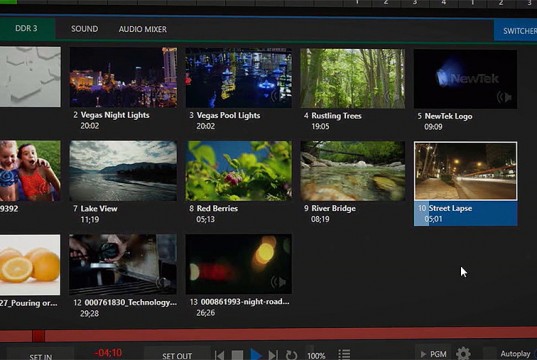This screenshot has height=360, width=537.
Task: Toggle the loop playback icon
Action: 291,355
